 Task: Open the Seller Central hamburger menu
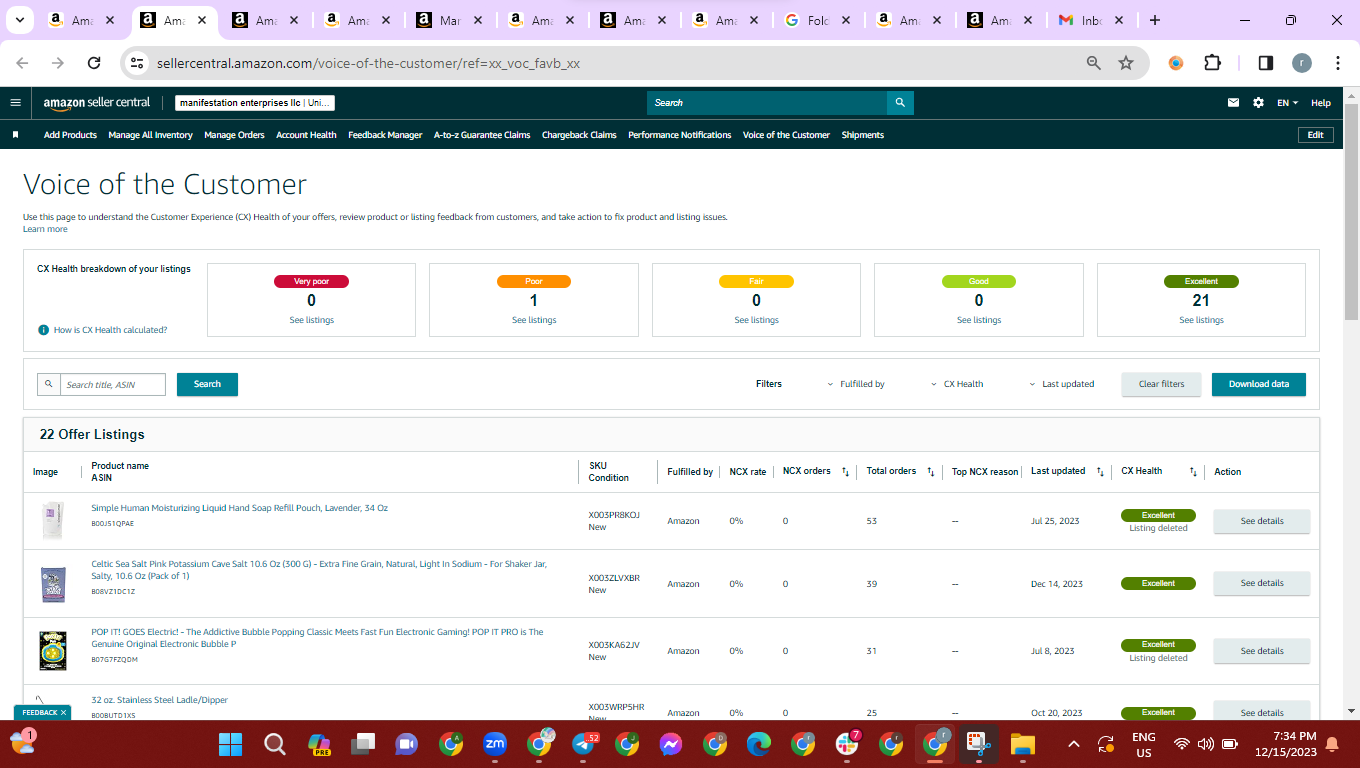[x=15, y=102]
